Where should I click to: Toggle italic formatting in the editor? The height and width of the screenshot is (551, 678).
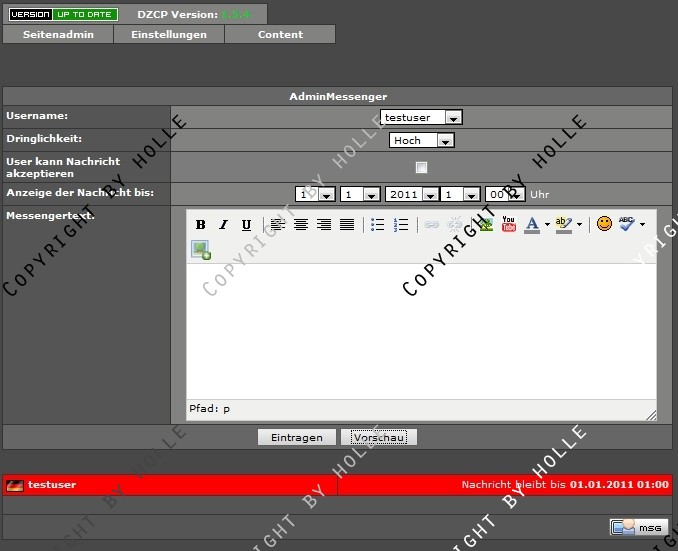pos(223,225)
